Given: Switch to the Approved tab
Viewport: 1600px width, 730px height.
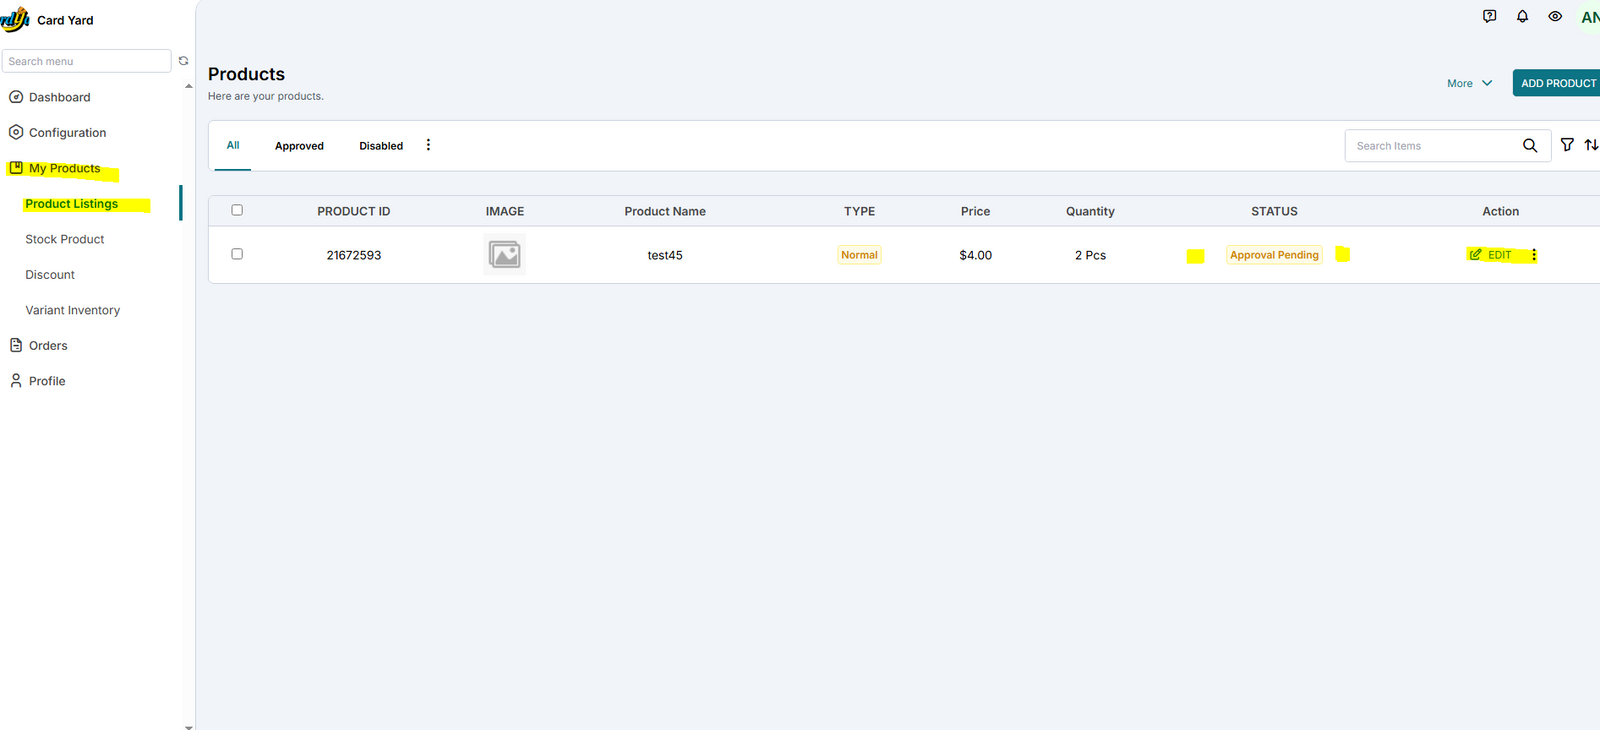Looking at the screenshot, I should point(299,146).
